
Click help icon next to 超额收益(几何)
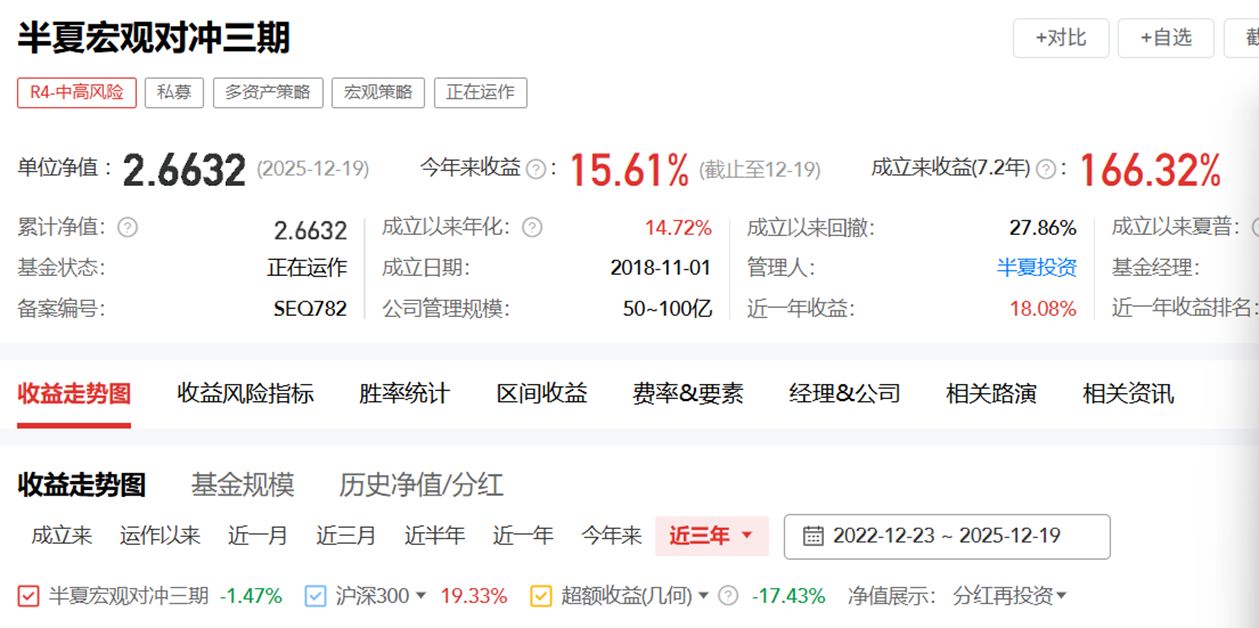pos(728,596)
